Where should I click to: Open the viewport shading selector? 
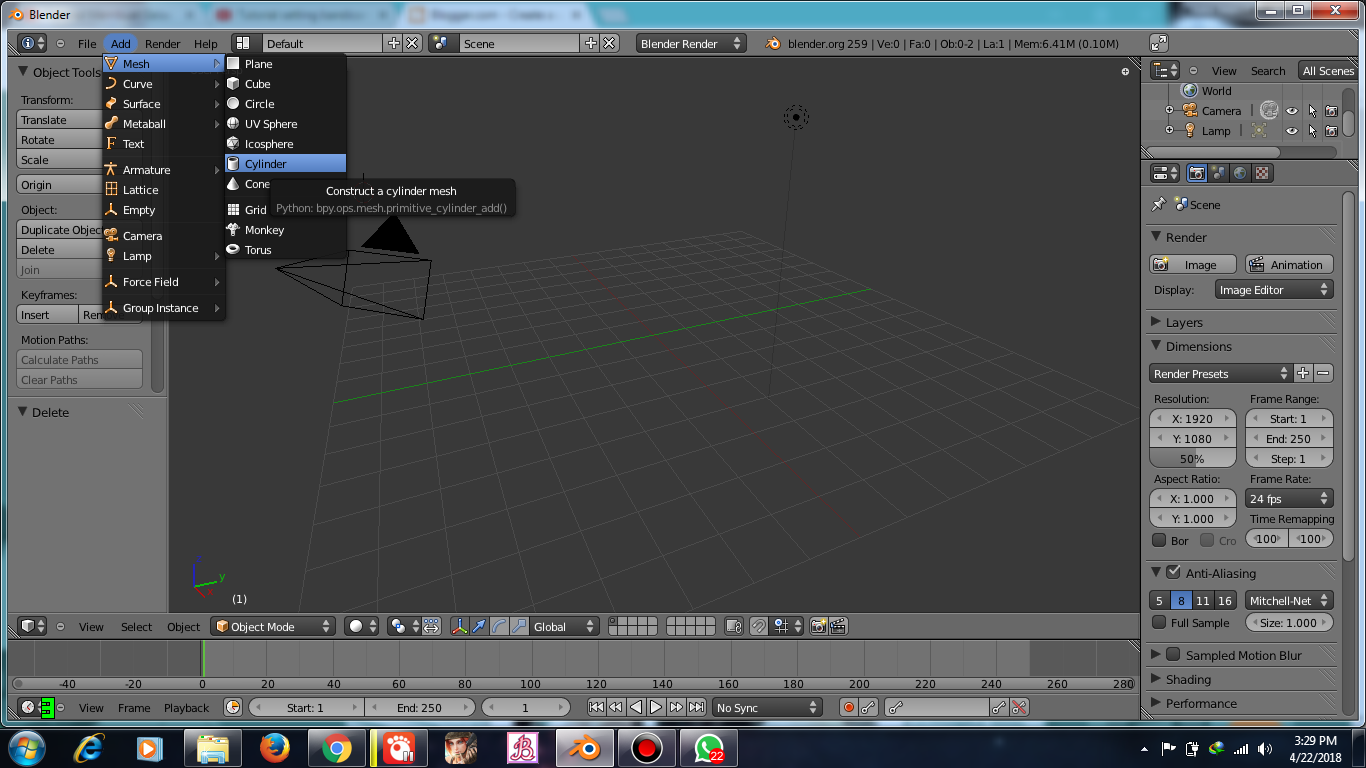[x=362, y=627]
